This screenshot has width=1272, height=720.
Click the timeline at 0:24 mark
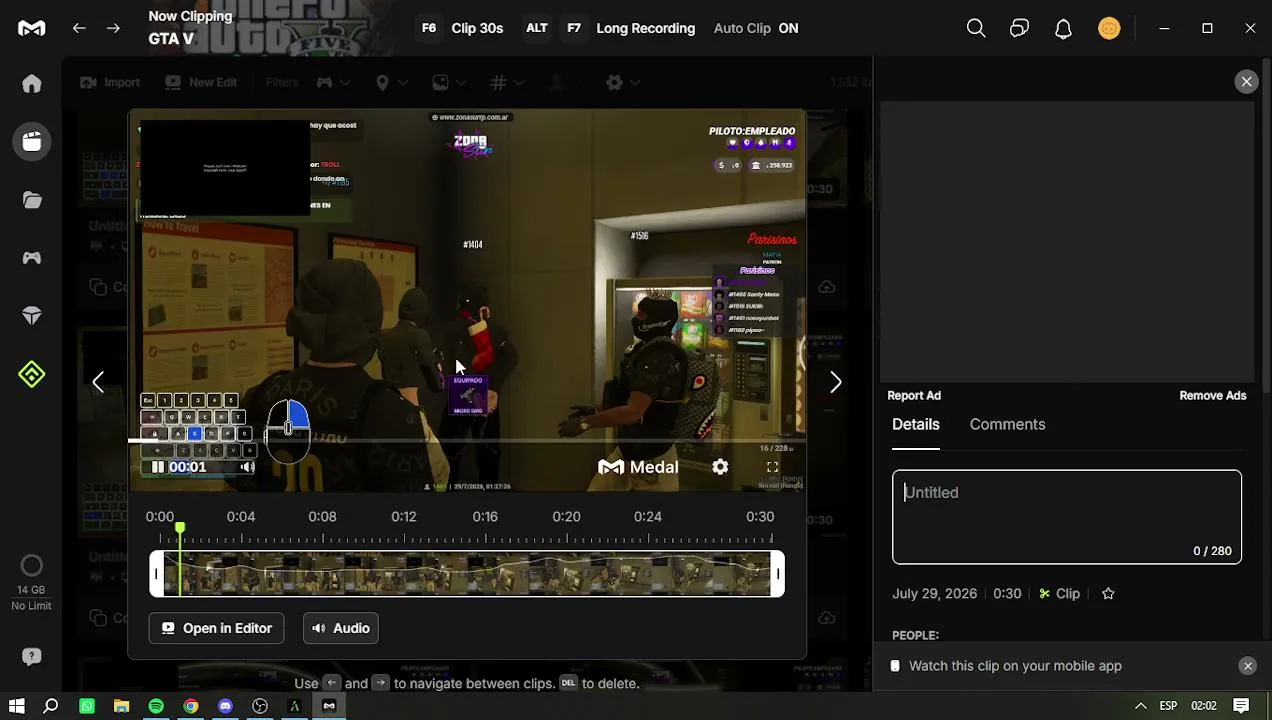tap(648, 517)
